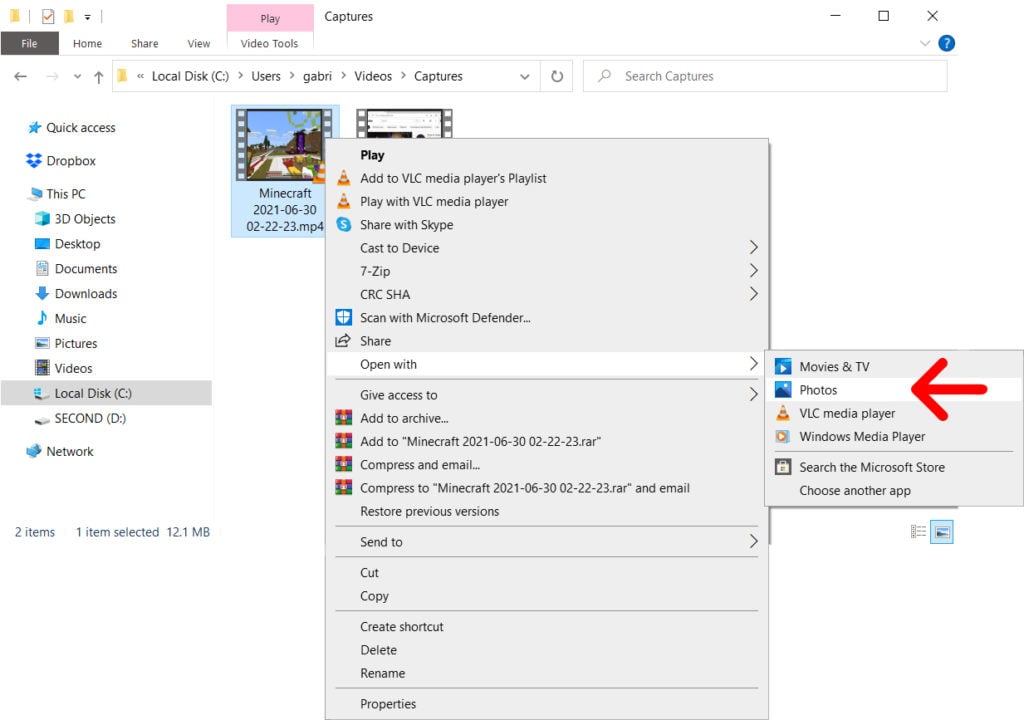Image resolution: width=1024 pixels, height=720 pixels.
Task: Add to "Minecraft 2021-06-30 02-22-23.rar"
Action: tap(547, 442)
